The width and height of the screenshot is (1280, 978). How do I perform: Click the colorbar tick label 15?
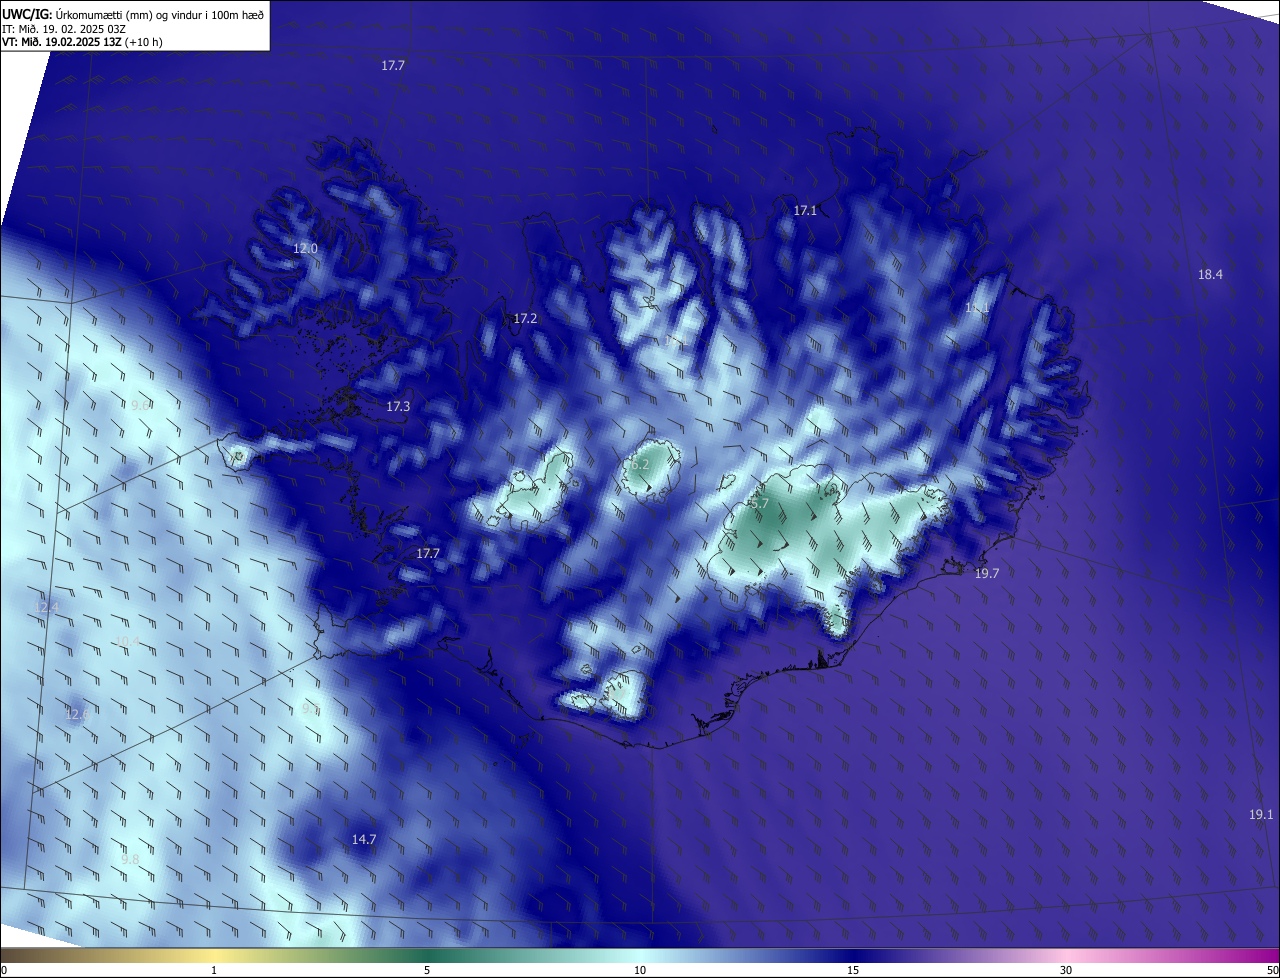click(x=853, y=970)
